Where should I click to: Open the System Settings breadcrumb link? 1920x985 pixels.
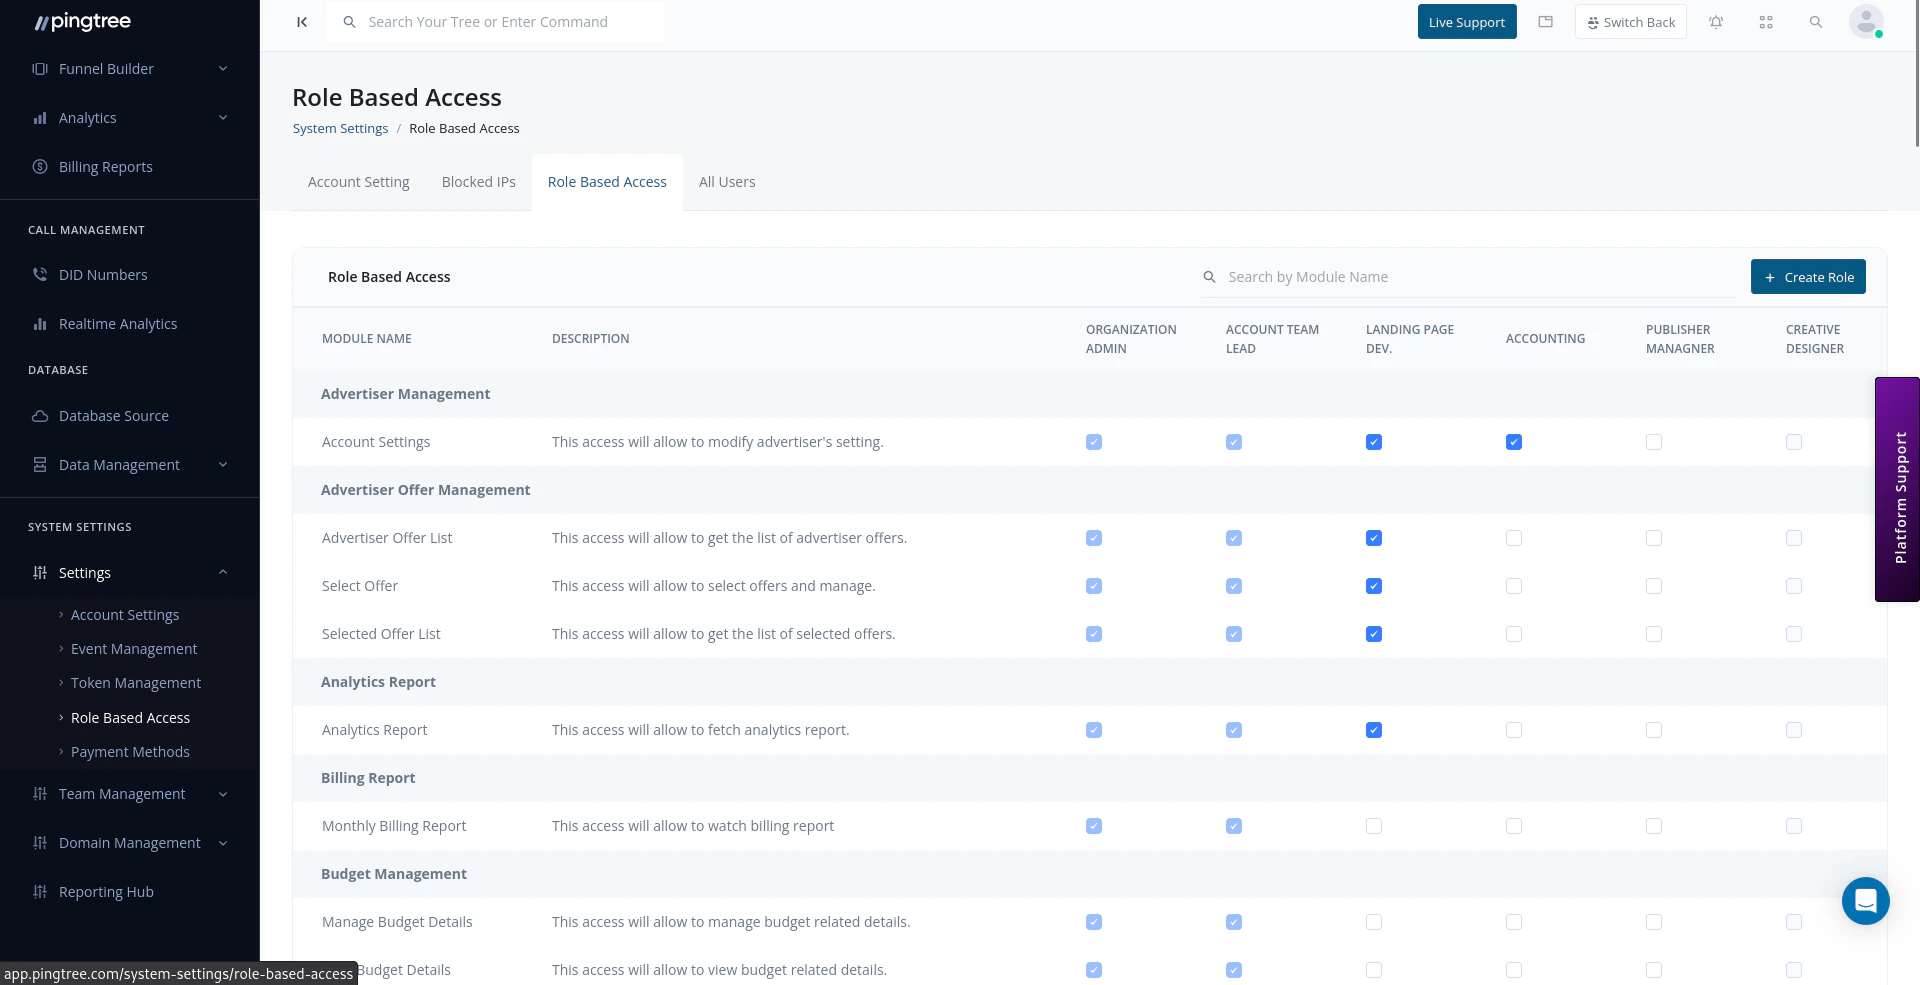pos(340,128)
